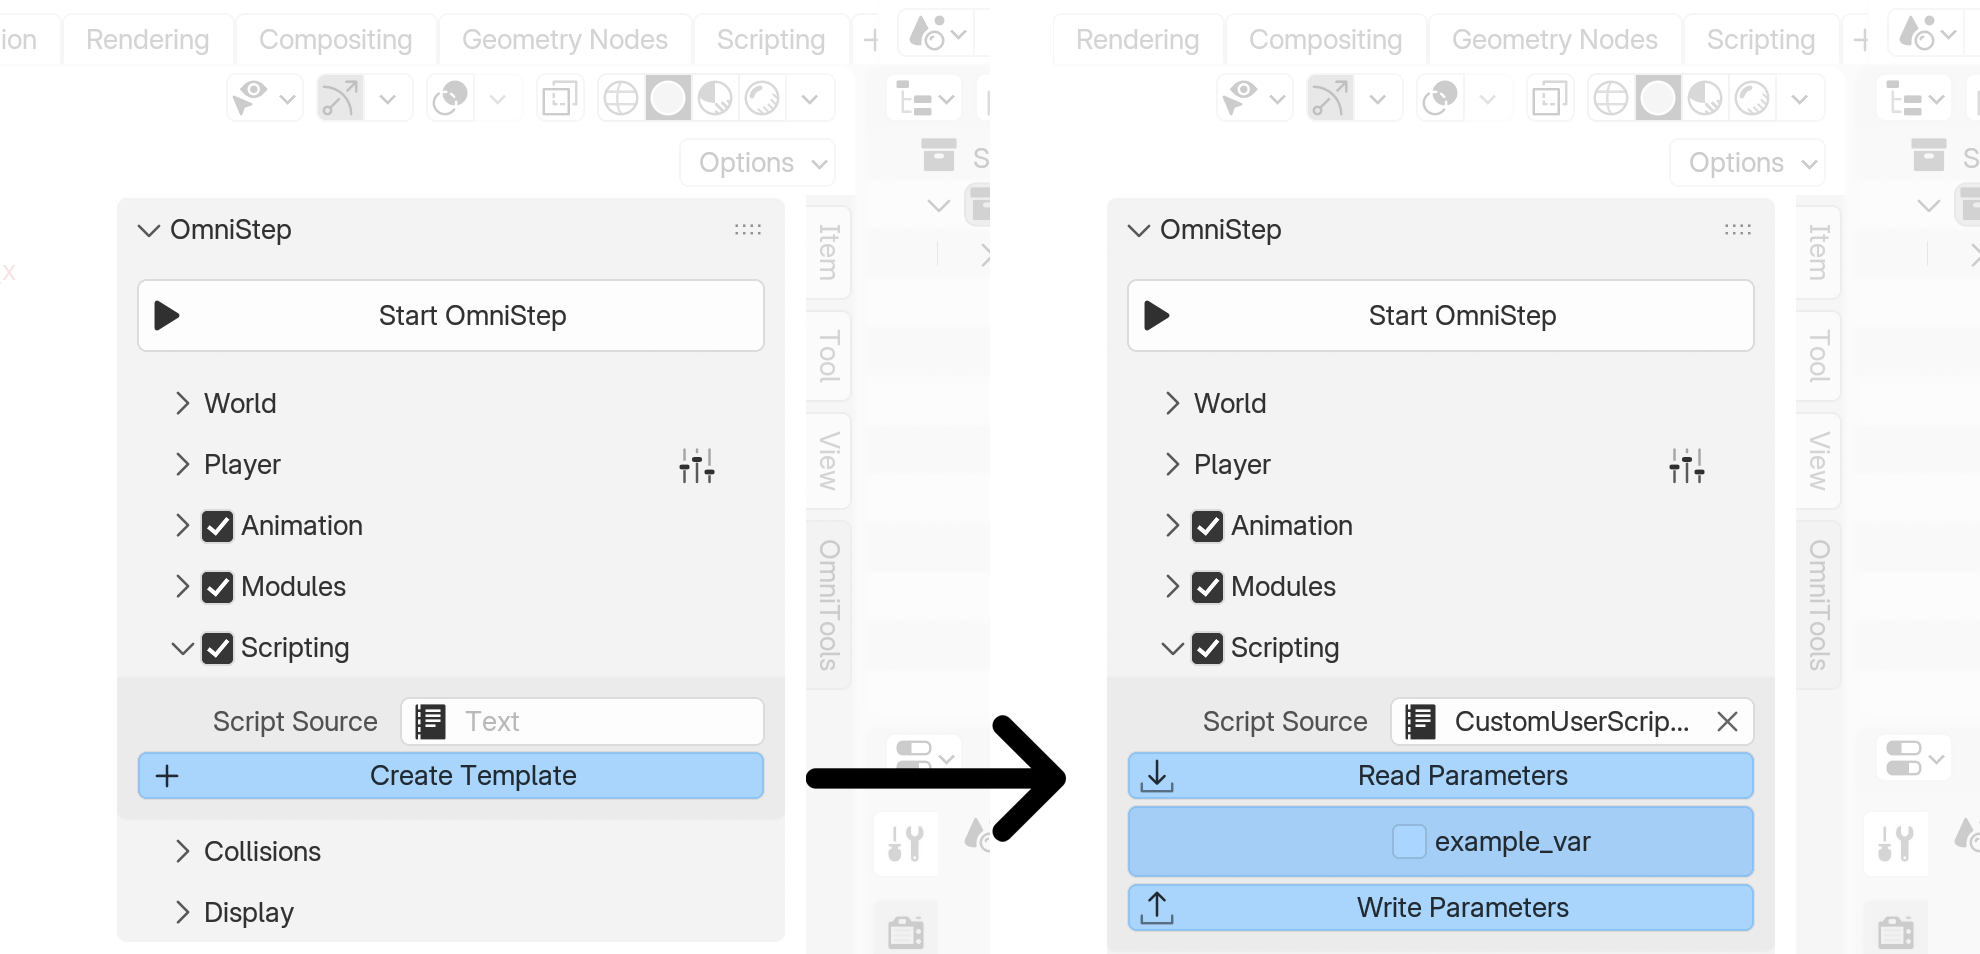Select solid viewport shading in left header
This screenshot has height=954, width=1980.
668,99
